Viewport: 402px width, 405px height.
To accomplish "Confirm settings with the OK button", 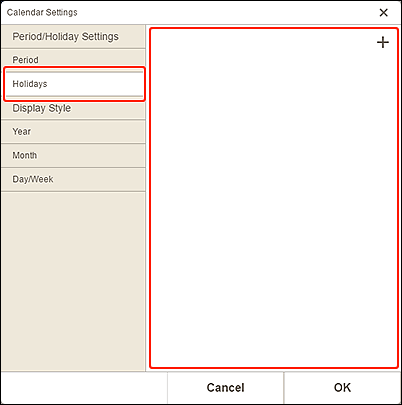I will (x=342, y=388).
